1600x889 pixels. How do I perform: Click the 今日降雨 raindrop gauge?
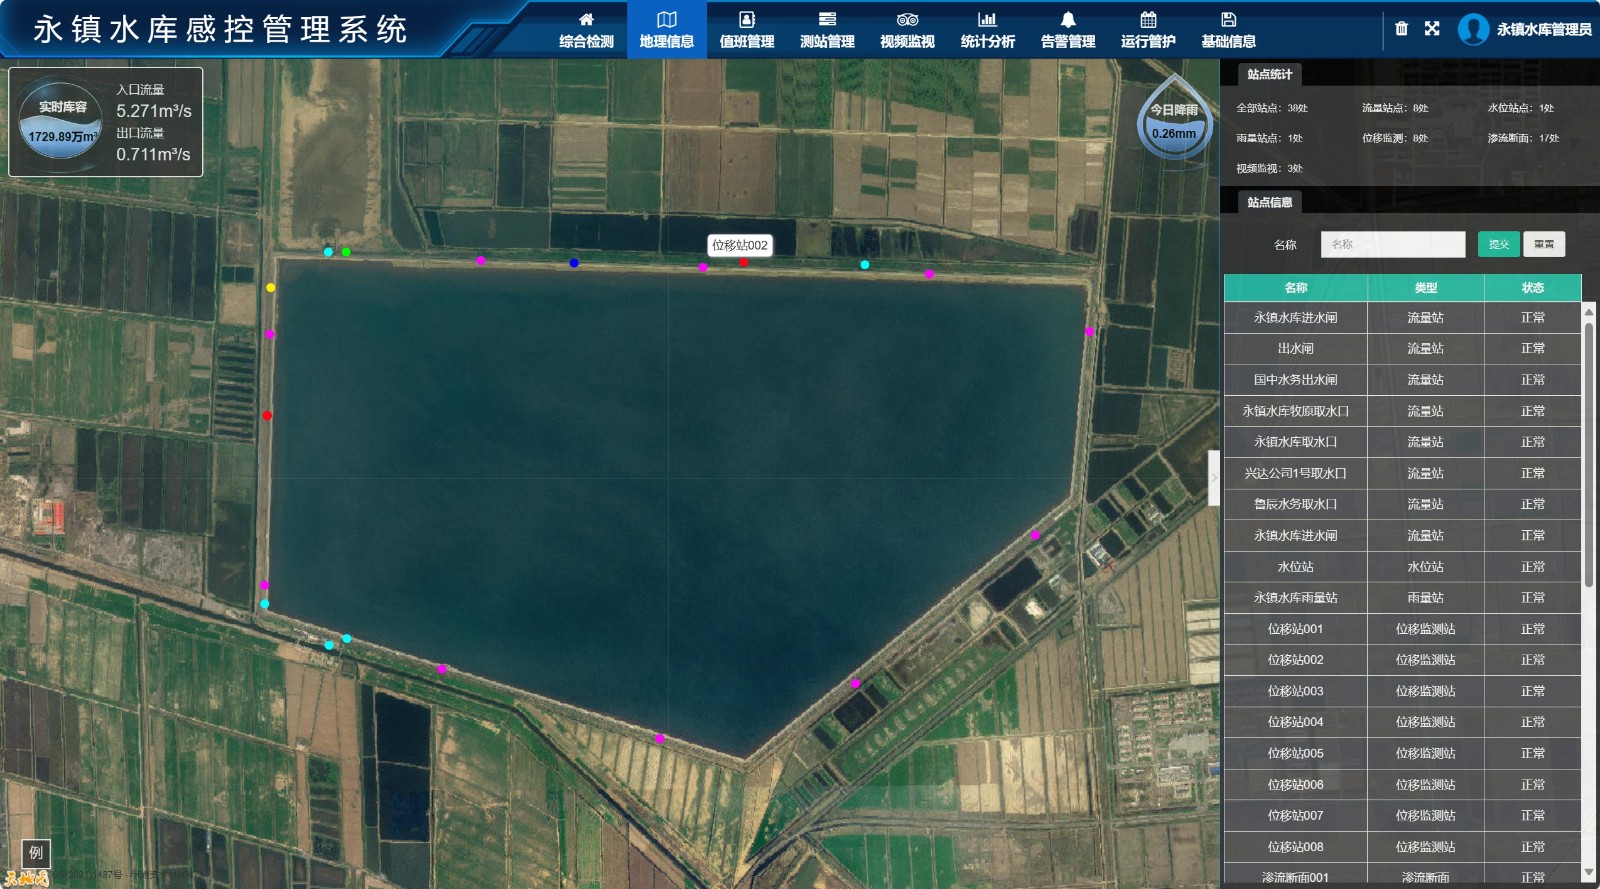(1174, 118)
